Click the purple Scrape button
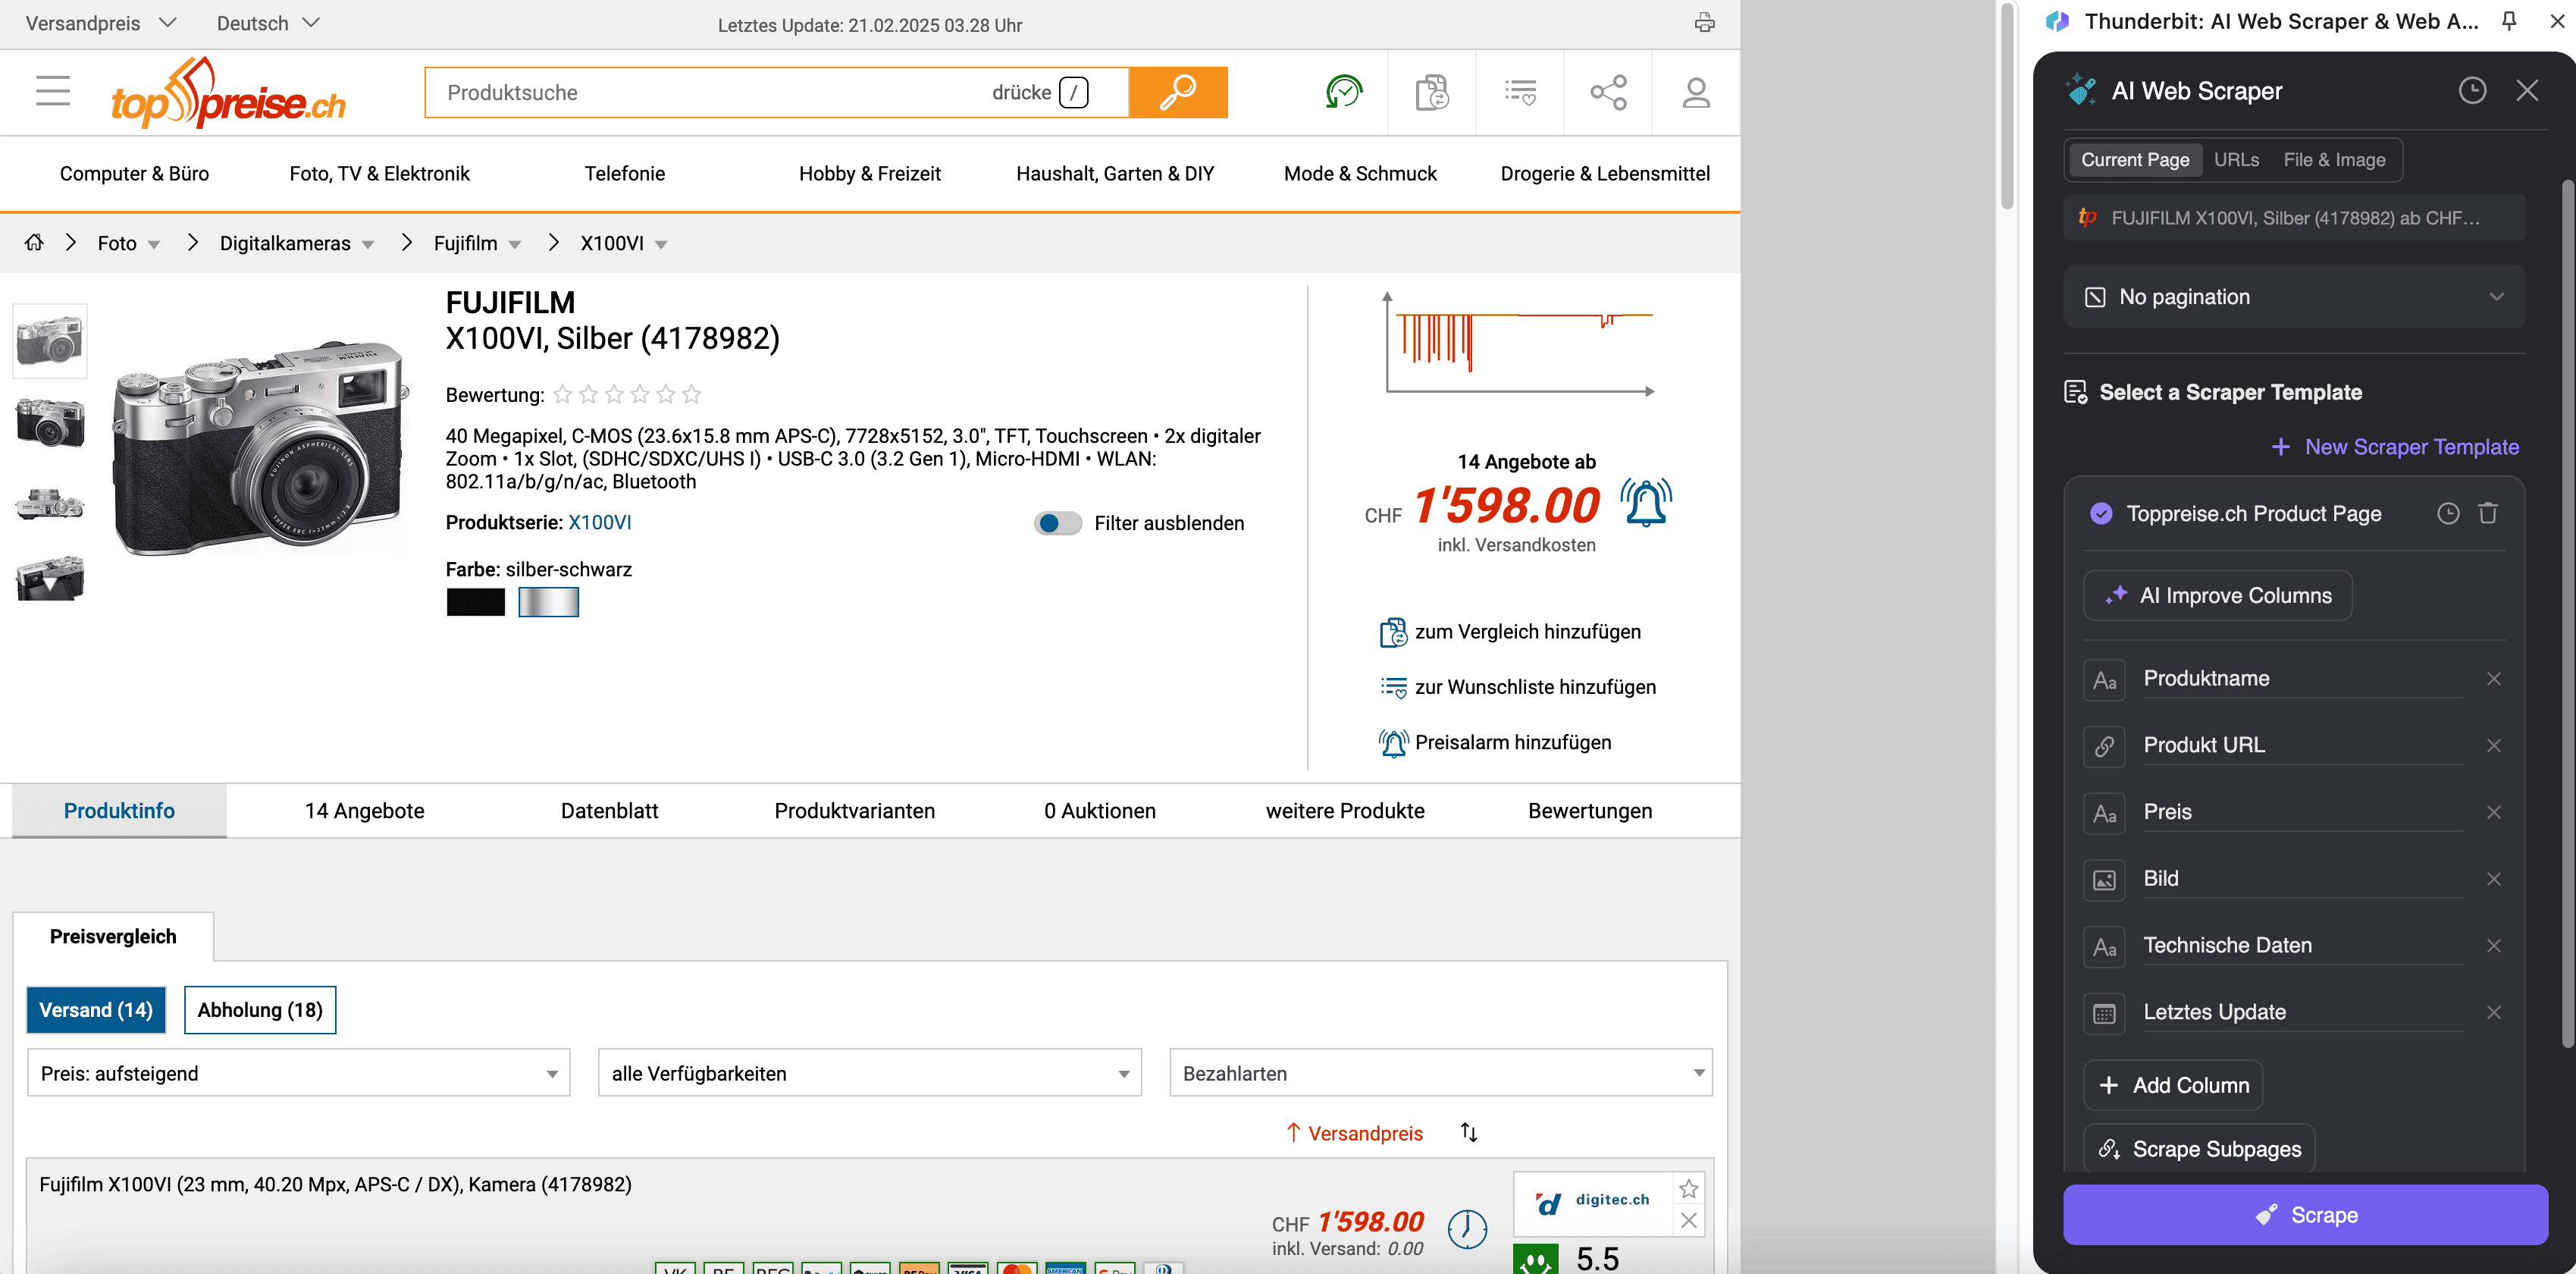The width and height of the screenshot is (2576, 1274). (x=2305, y=1214)
